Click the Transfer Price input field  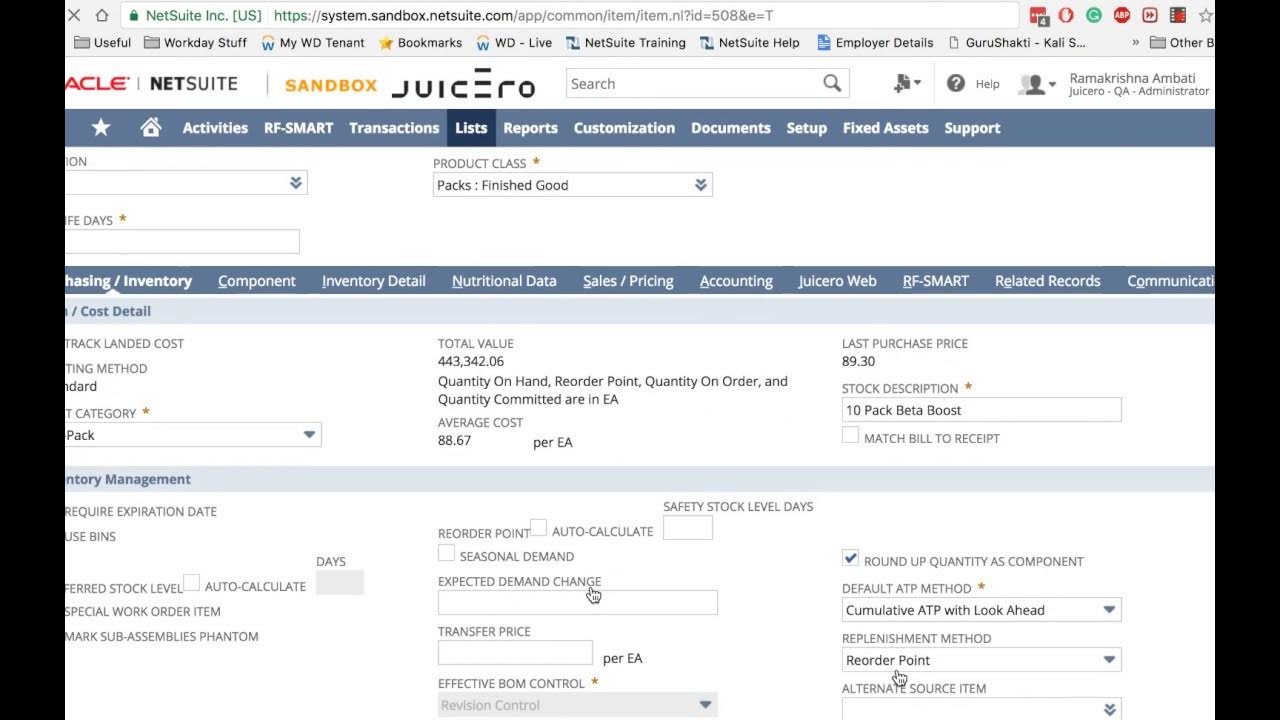point(515,653)
